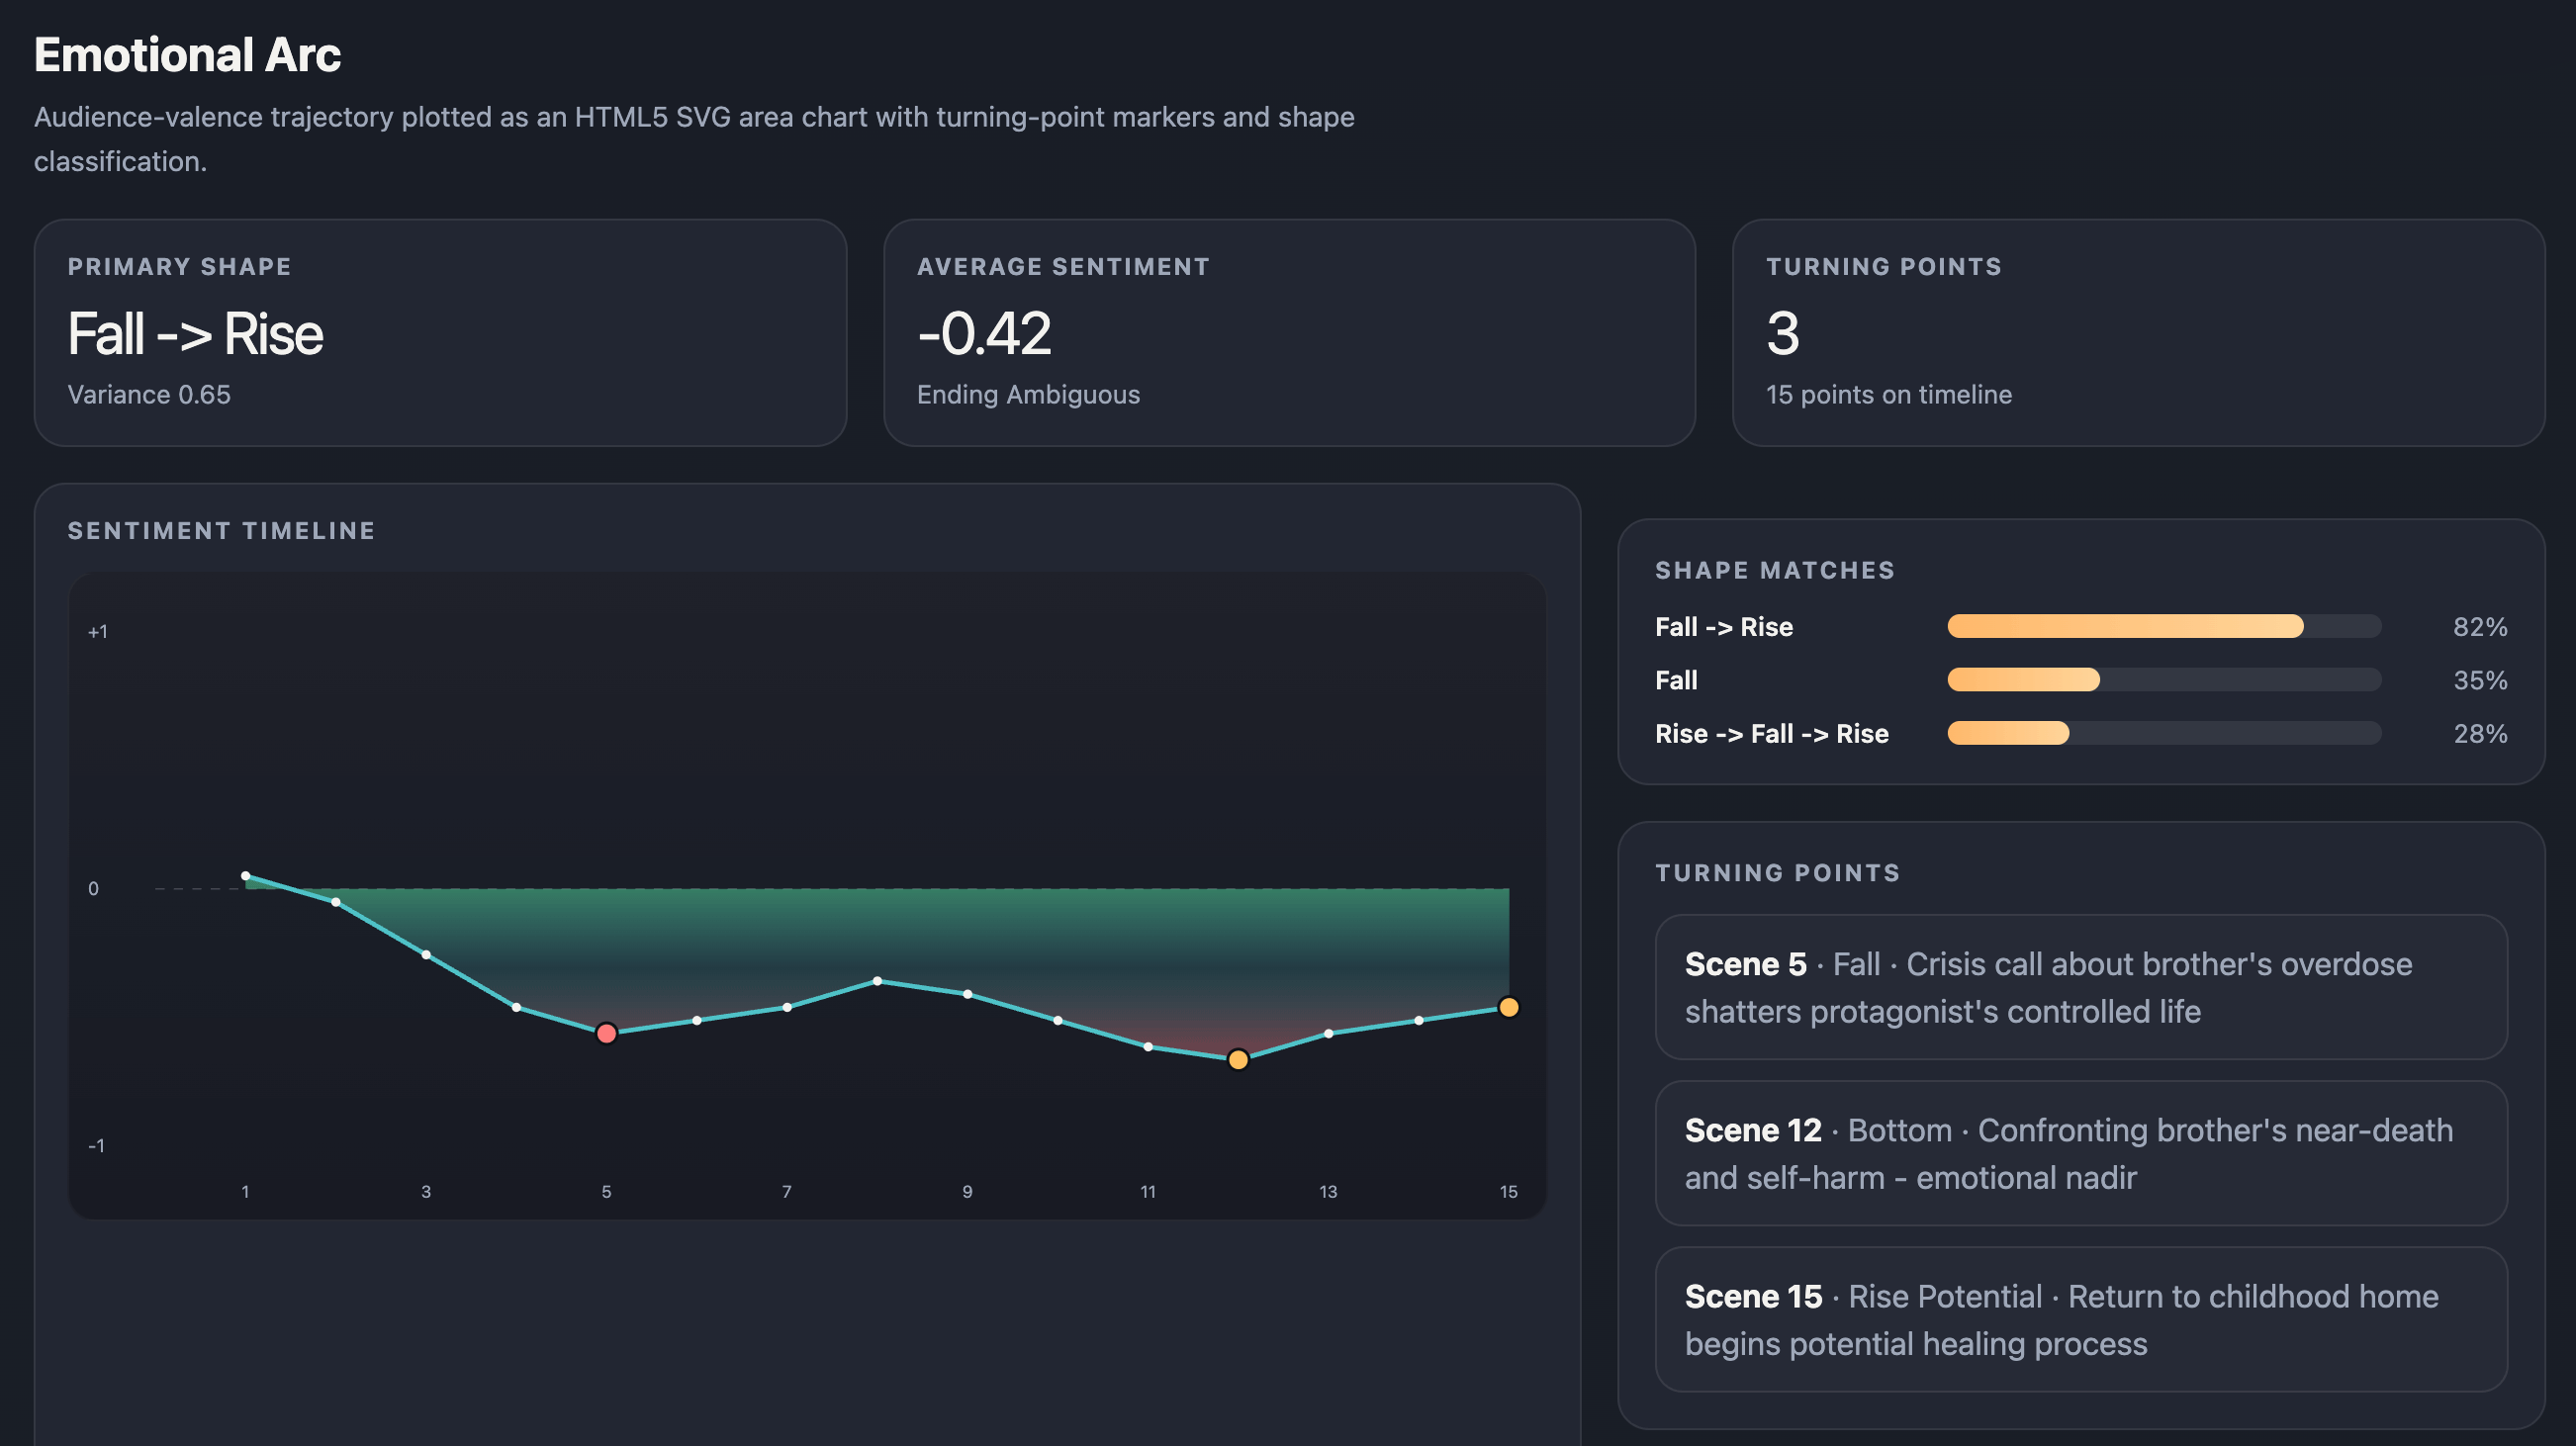This screenshot has width=2576, height=1446.
Task: Select the Scene 14 data point
Action: pyautogui.click(x=1419, y=1020)
